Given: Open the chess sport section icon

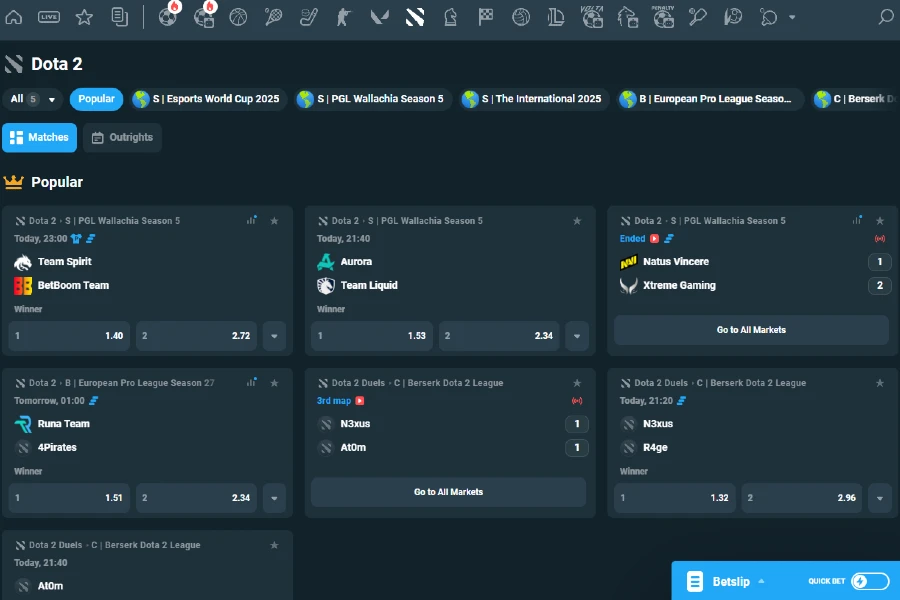Looking at the screenshot, I should pyautogui.click(x=450, y=16).
